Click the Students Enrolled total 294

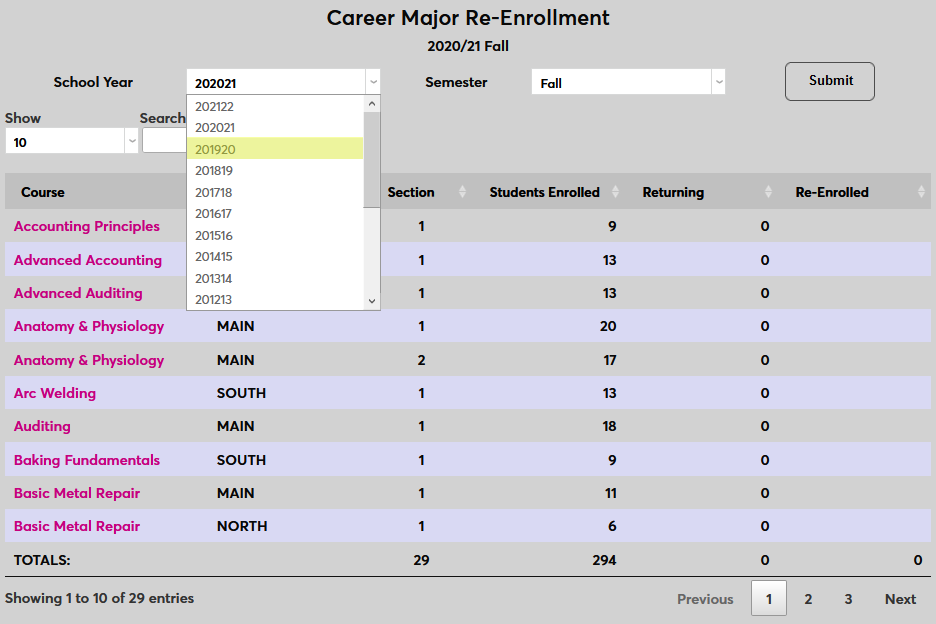tap(604, 560)
